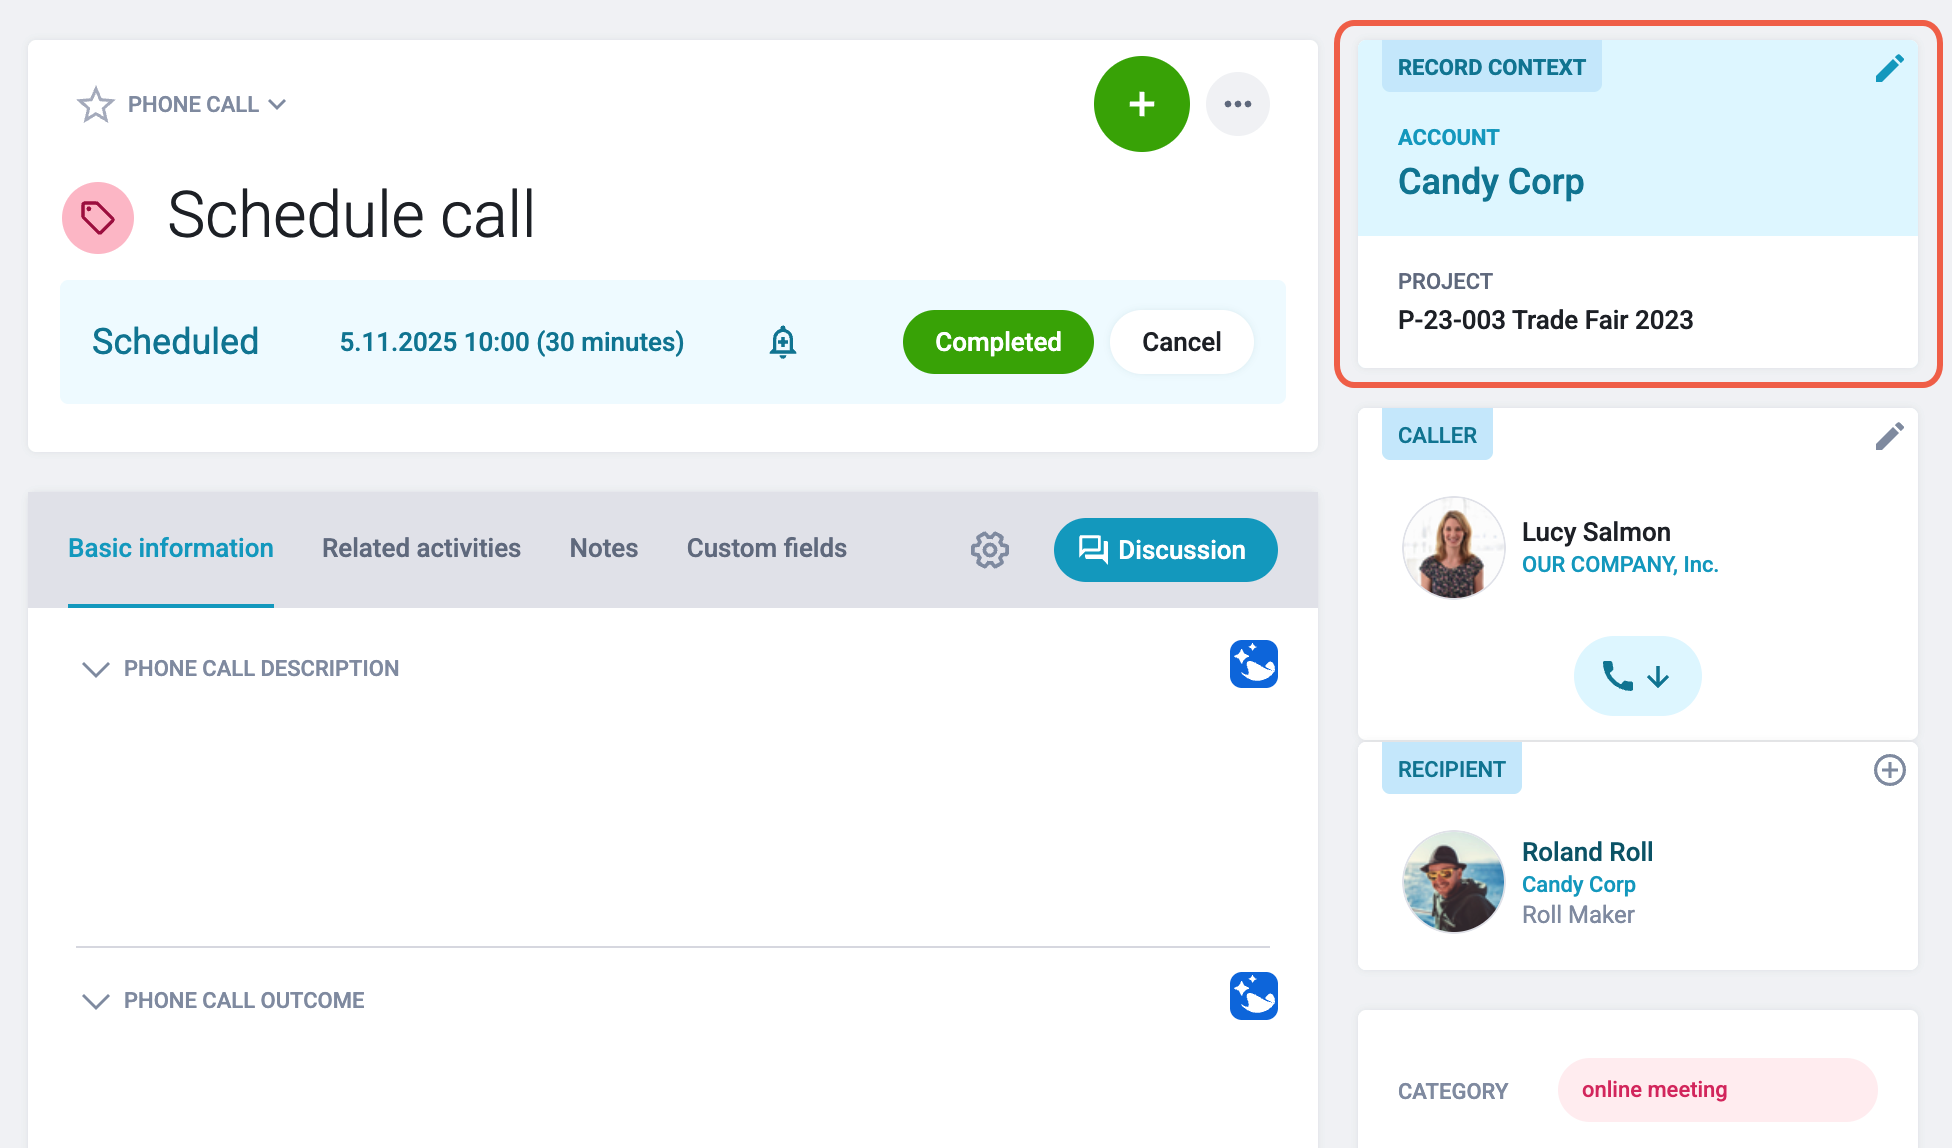The width and height of the screenshot is (1952, 1148).
Task: Click the CATEGORY label
Action: click(1452, 1091)
